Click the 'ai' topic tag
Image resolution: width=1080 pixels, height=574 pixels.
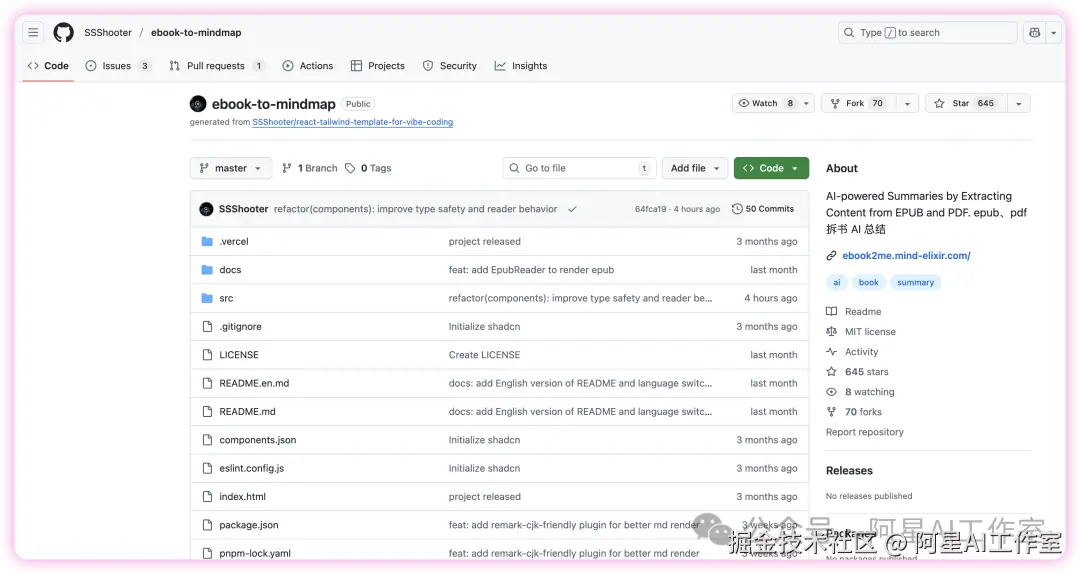click(837, 283)
